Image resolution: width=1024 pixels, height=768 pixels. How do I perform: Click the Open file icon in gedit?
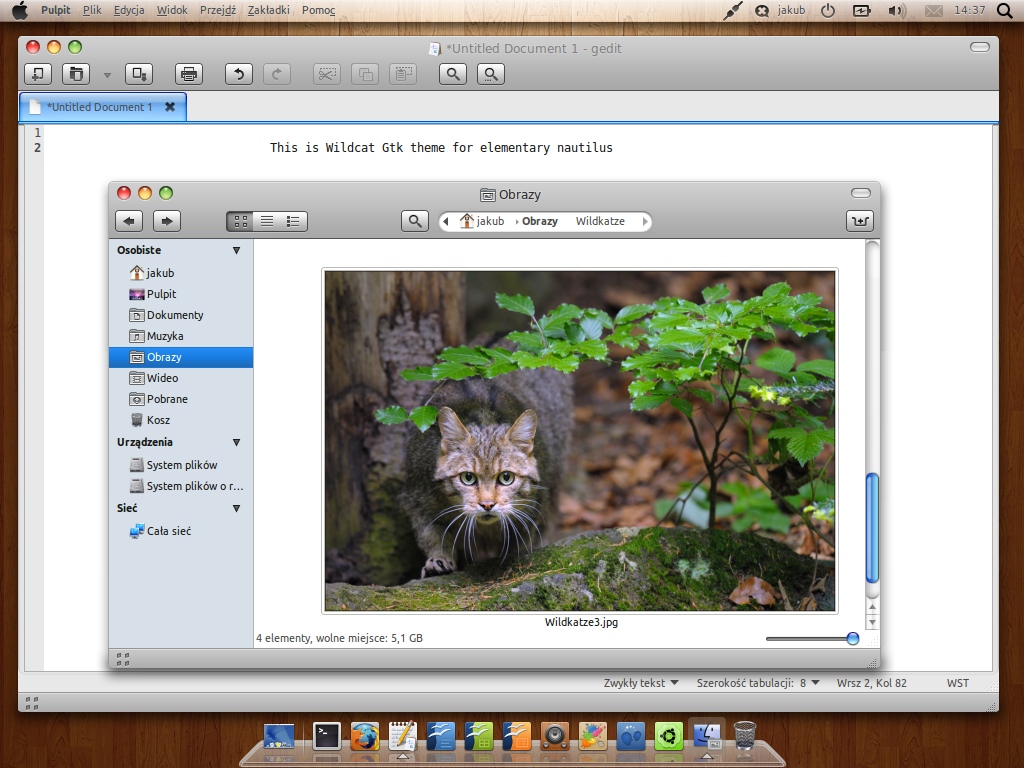(76, 74)
